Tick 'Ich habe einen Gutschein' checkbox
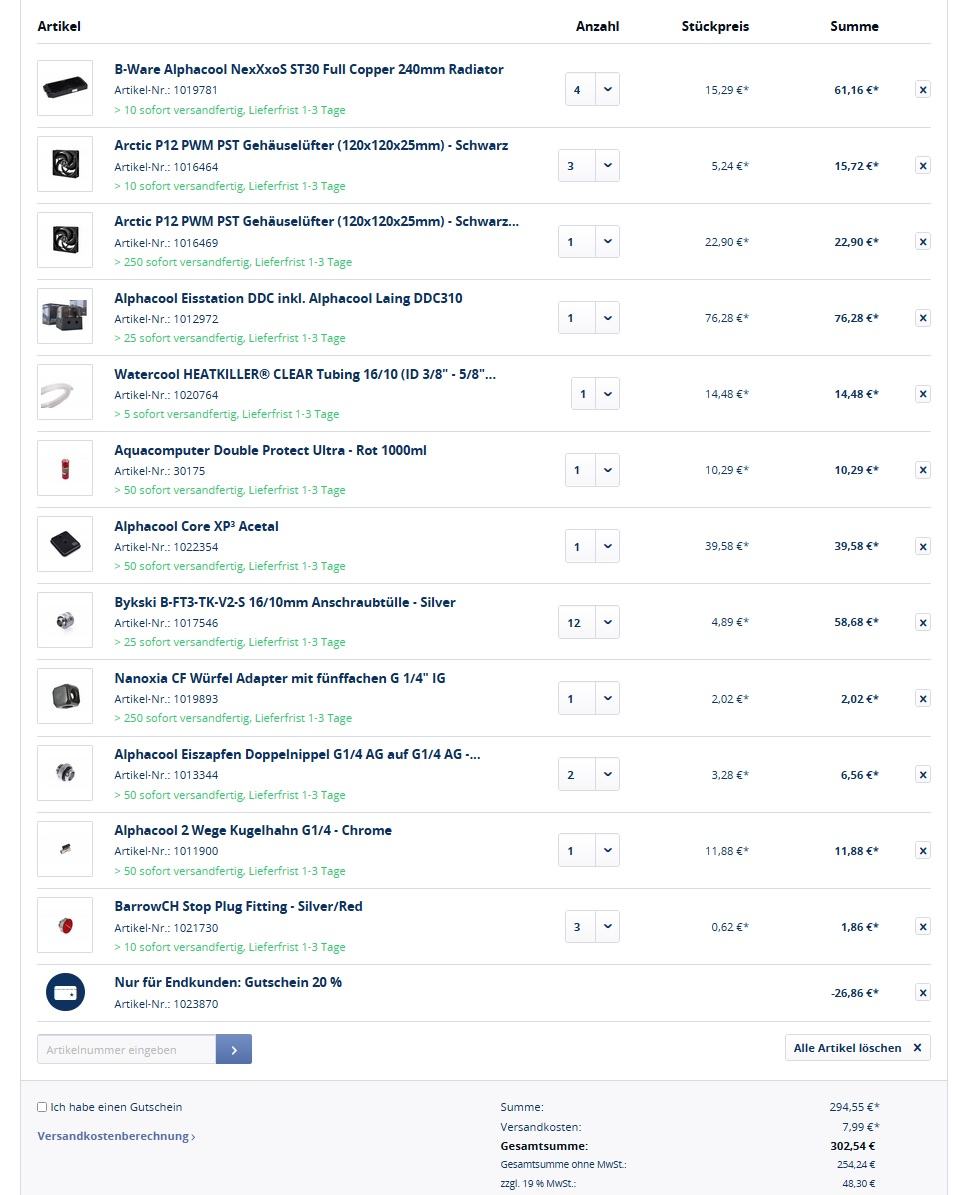 pos(42,1107)
